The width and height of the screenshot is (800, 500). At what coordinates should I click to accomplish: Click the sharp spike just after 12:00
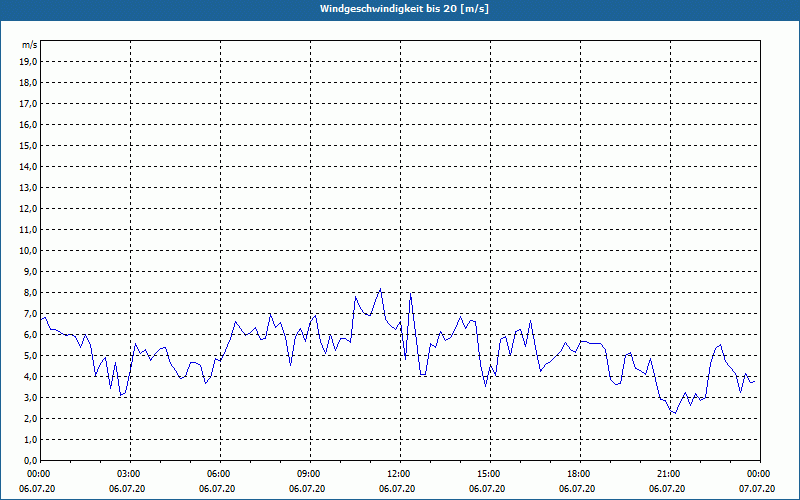pos(410,293)
